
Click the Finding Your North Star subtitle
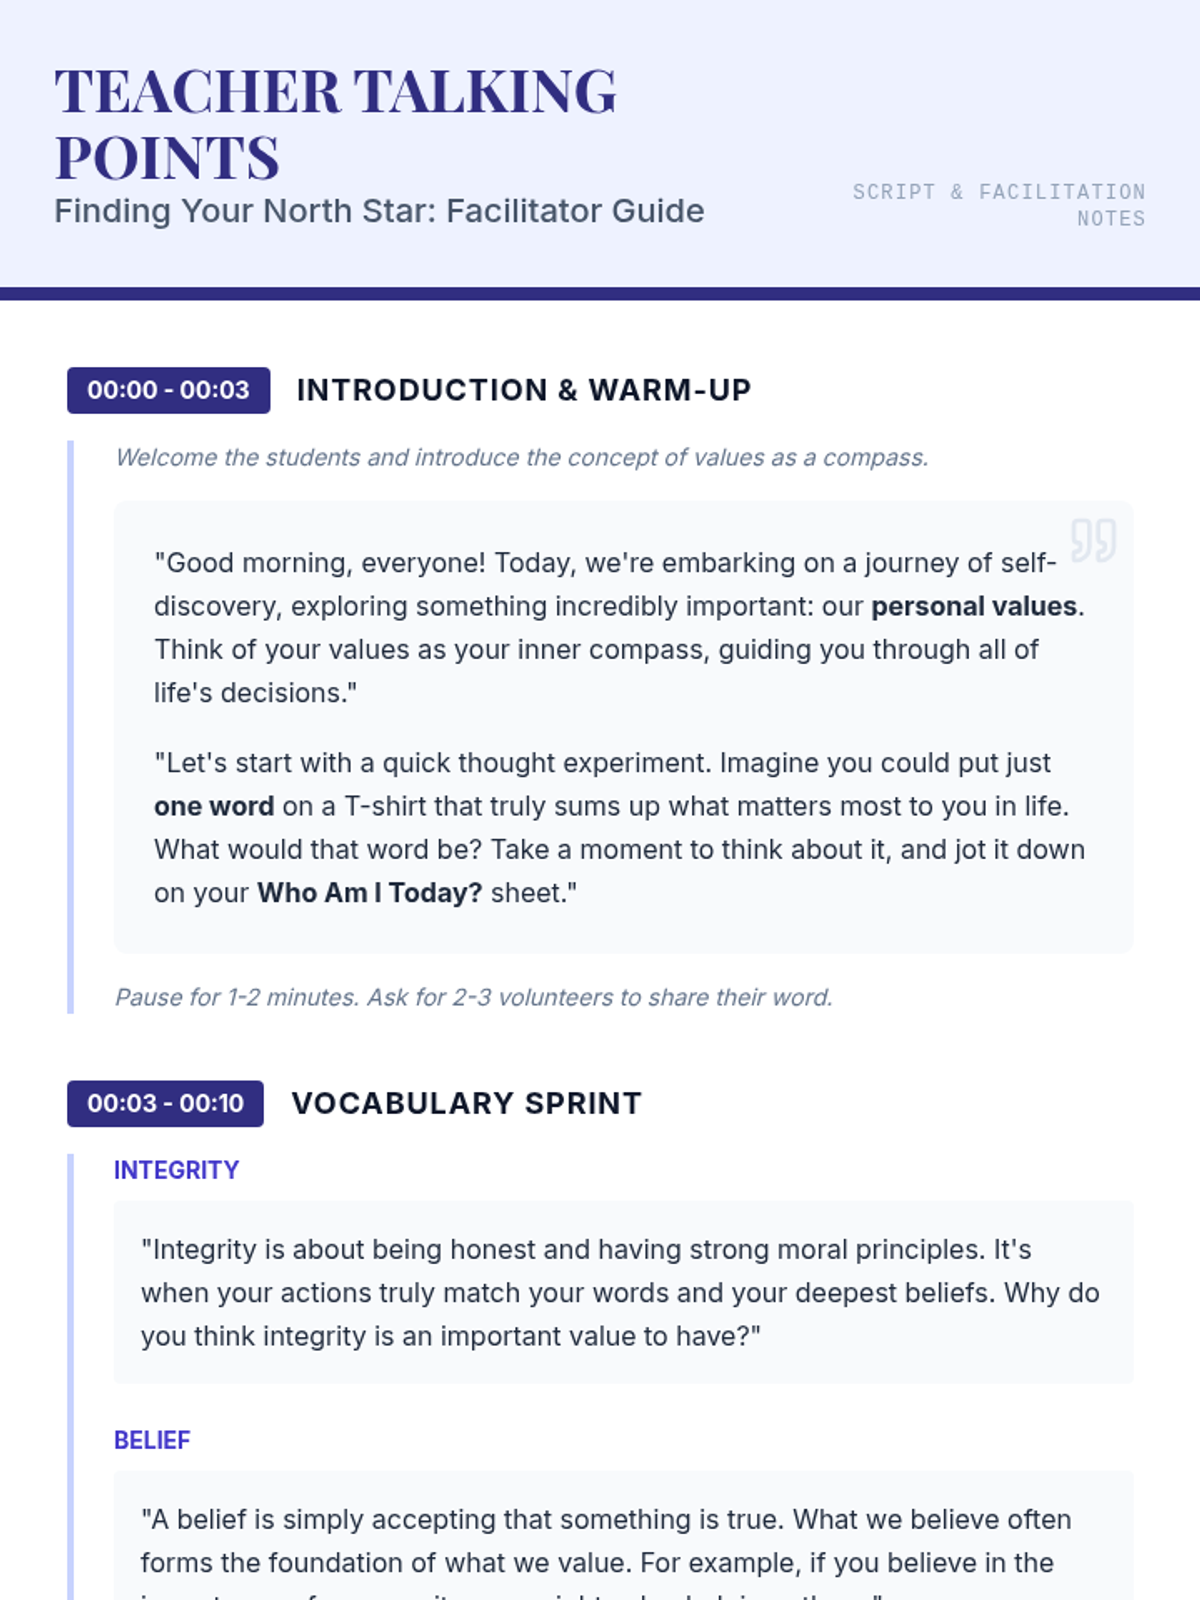[x=379, y=211]
